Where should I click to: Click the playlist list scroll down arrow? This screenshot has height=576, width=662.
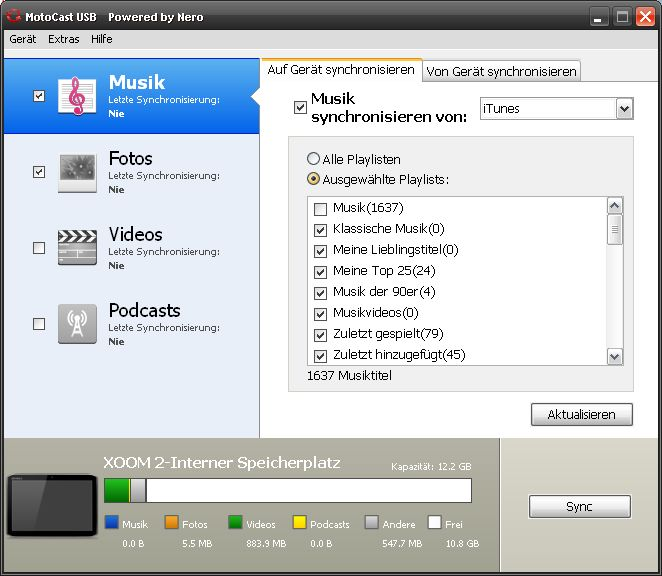click(615, 357)
